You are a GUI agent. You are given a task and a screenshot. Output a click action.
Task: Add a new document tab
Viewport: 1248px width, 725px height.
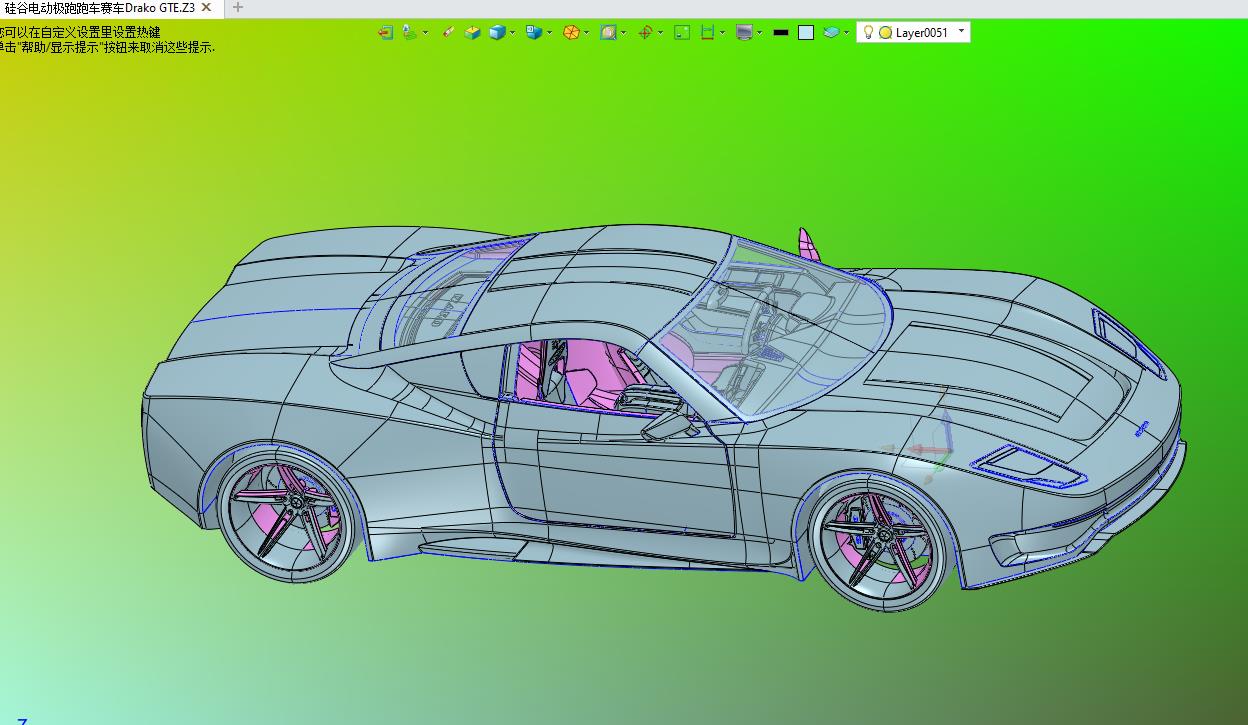pyautogui.click(x=238, y=8)
